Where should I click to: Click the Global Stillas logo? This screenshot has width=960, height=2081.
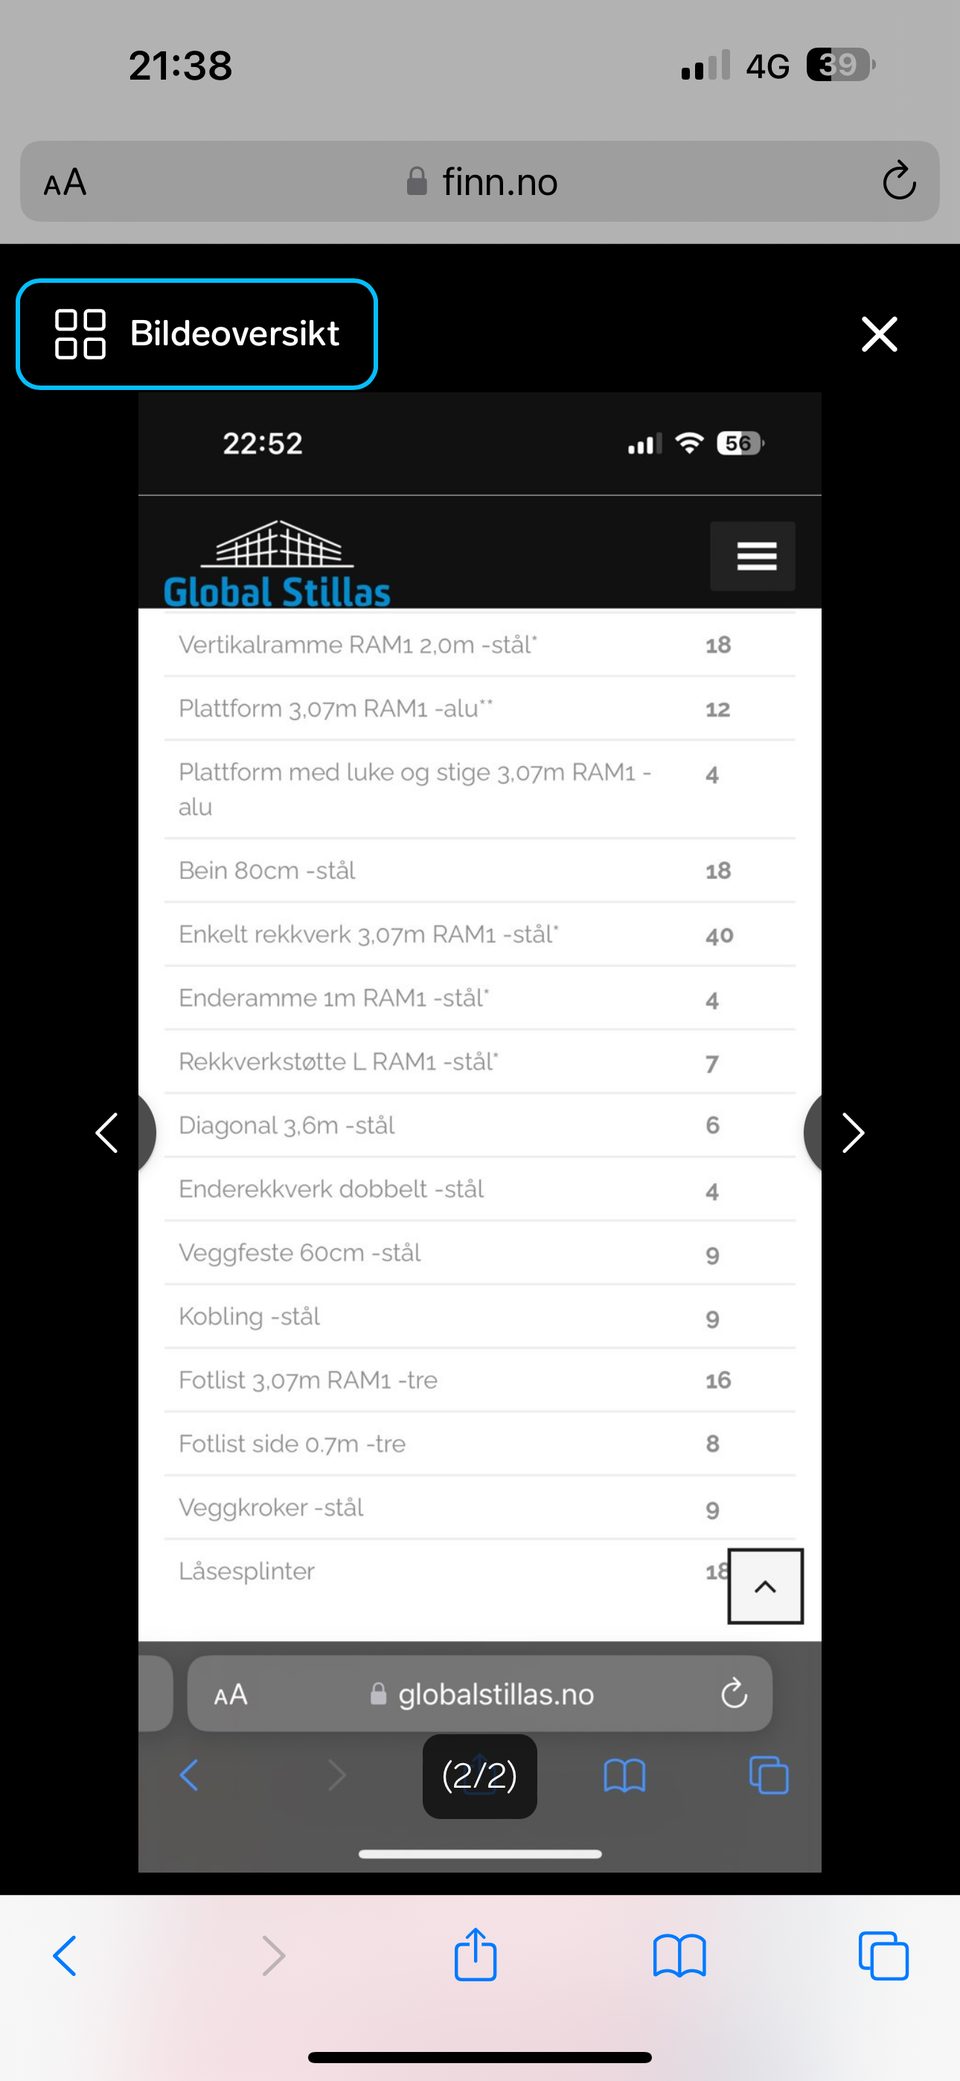click(277, 566)
